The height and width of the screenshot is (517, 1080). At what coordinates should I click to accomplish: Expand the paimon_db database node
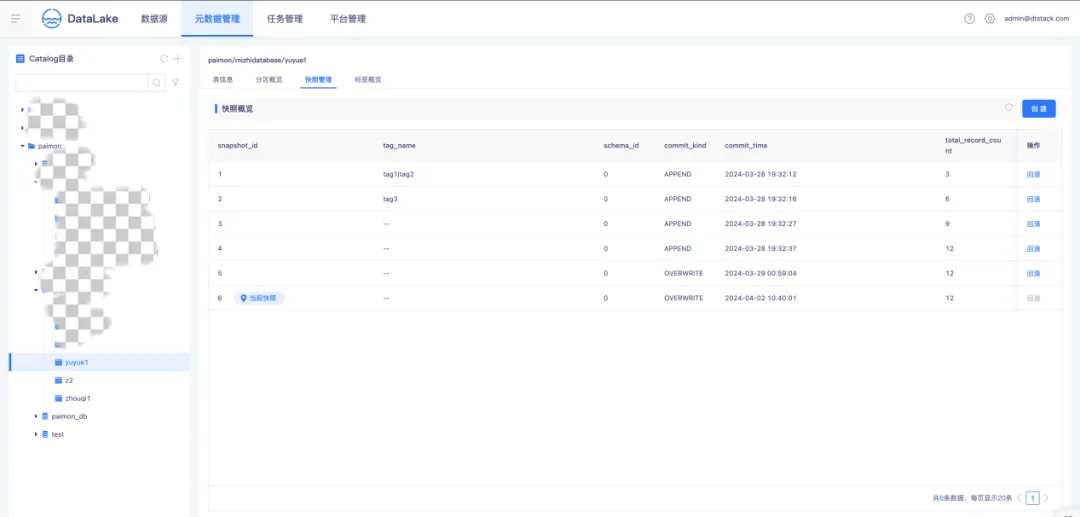tap(36, 416)
